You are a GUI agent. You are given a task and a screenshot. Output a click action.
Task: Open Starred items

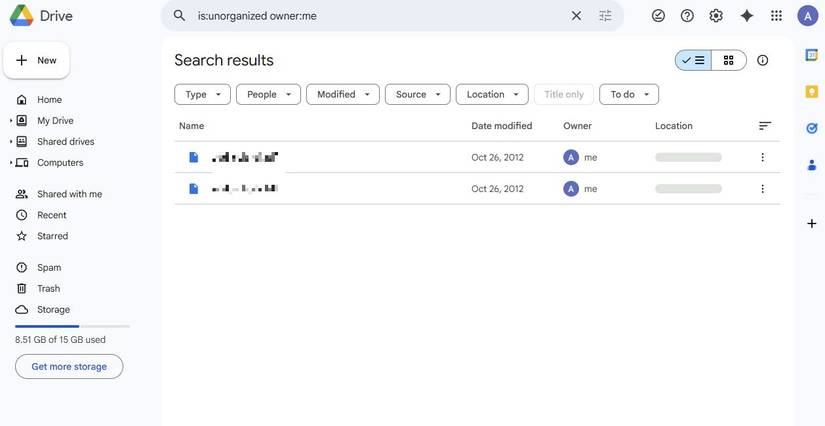(x=53, y=236)
